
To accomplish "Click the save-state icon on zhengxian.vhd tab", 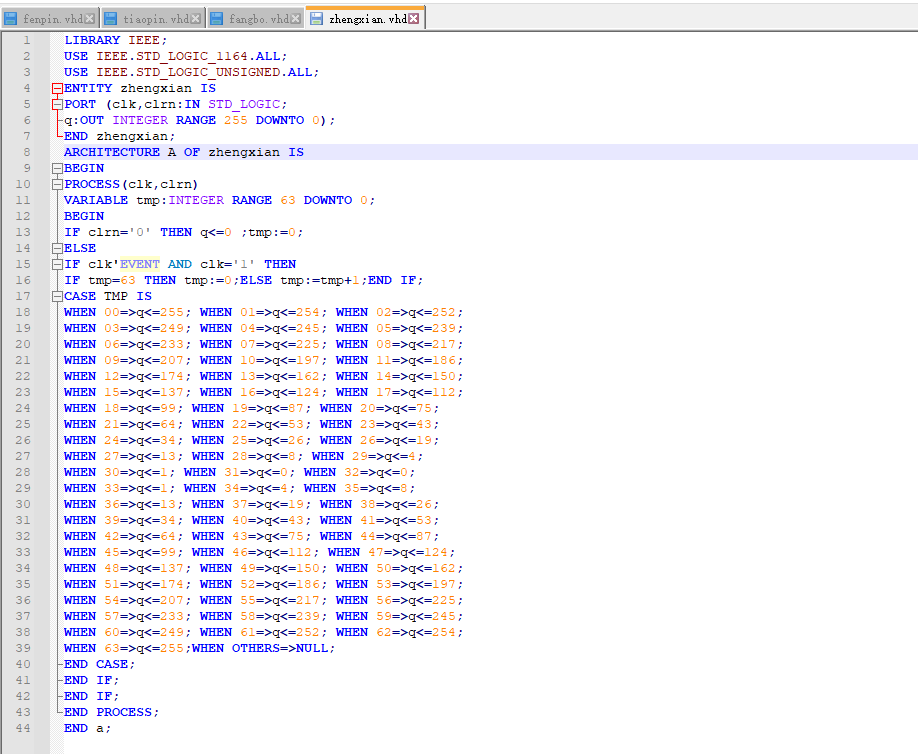I will [316, 19].
